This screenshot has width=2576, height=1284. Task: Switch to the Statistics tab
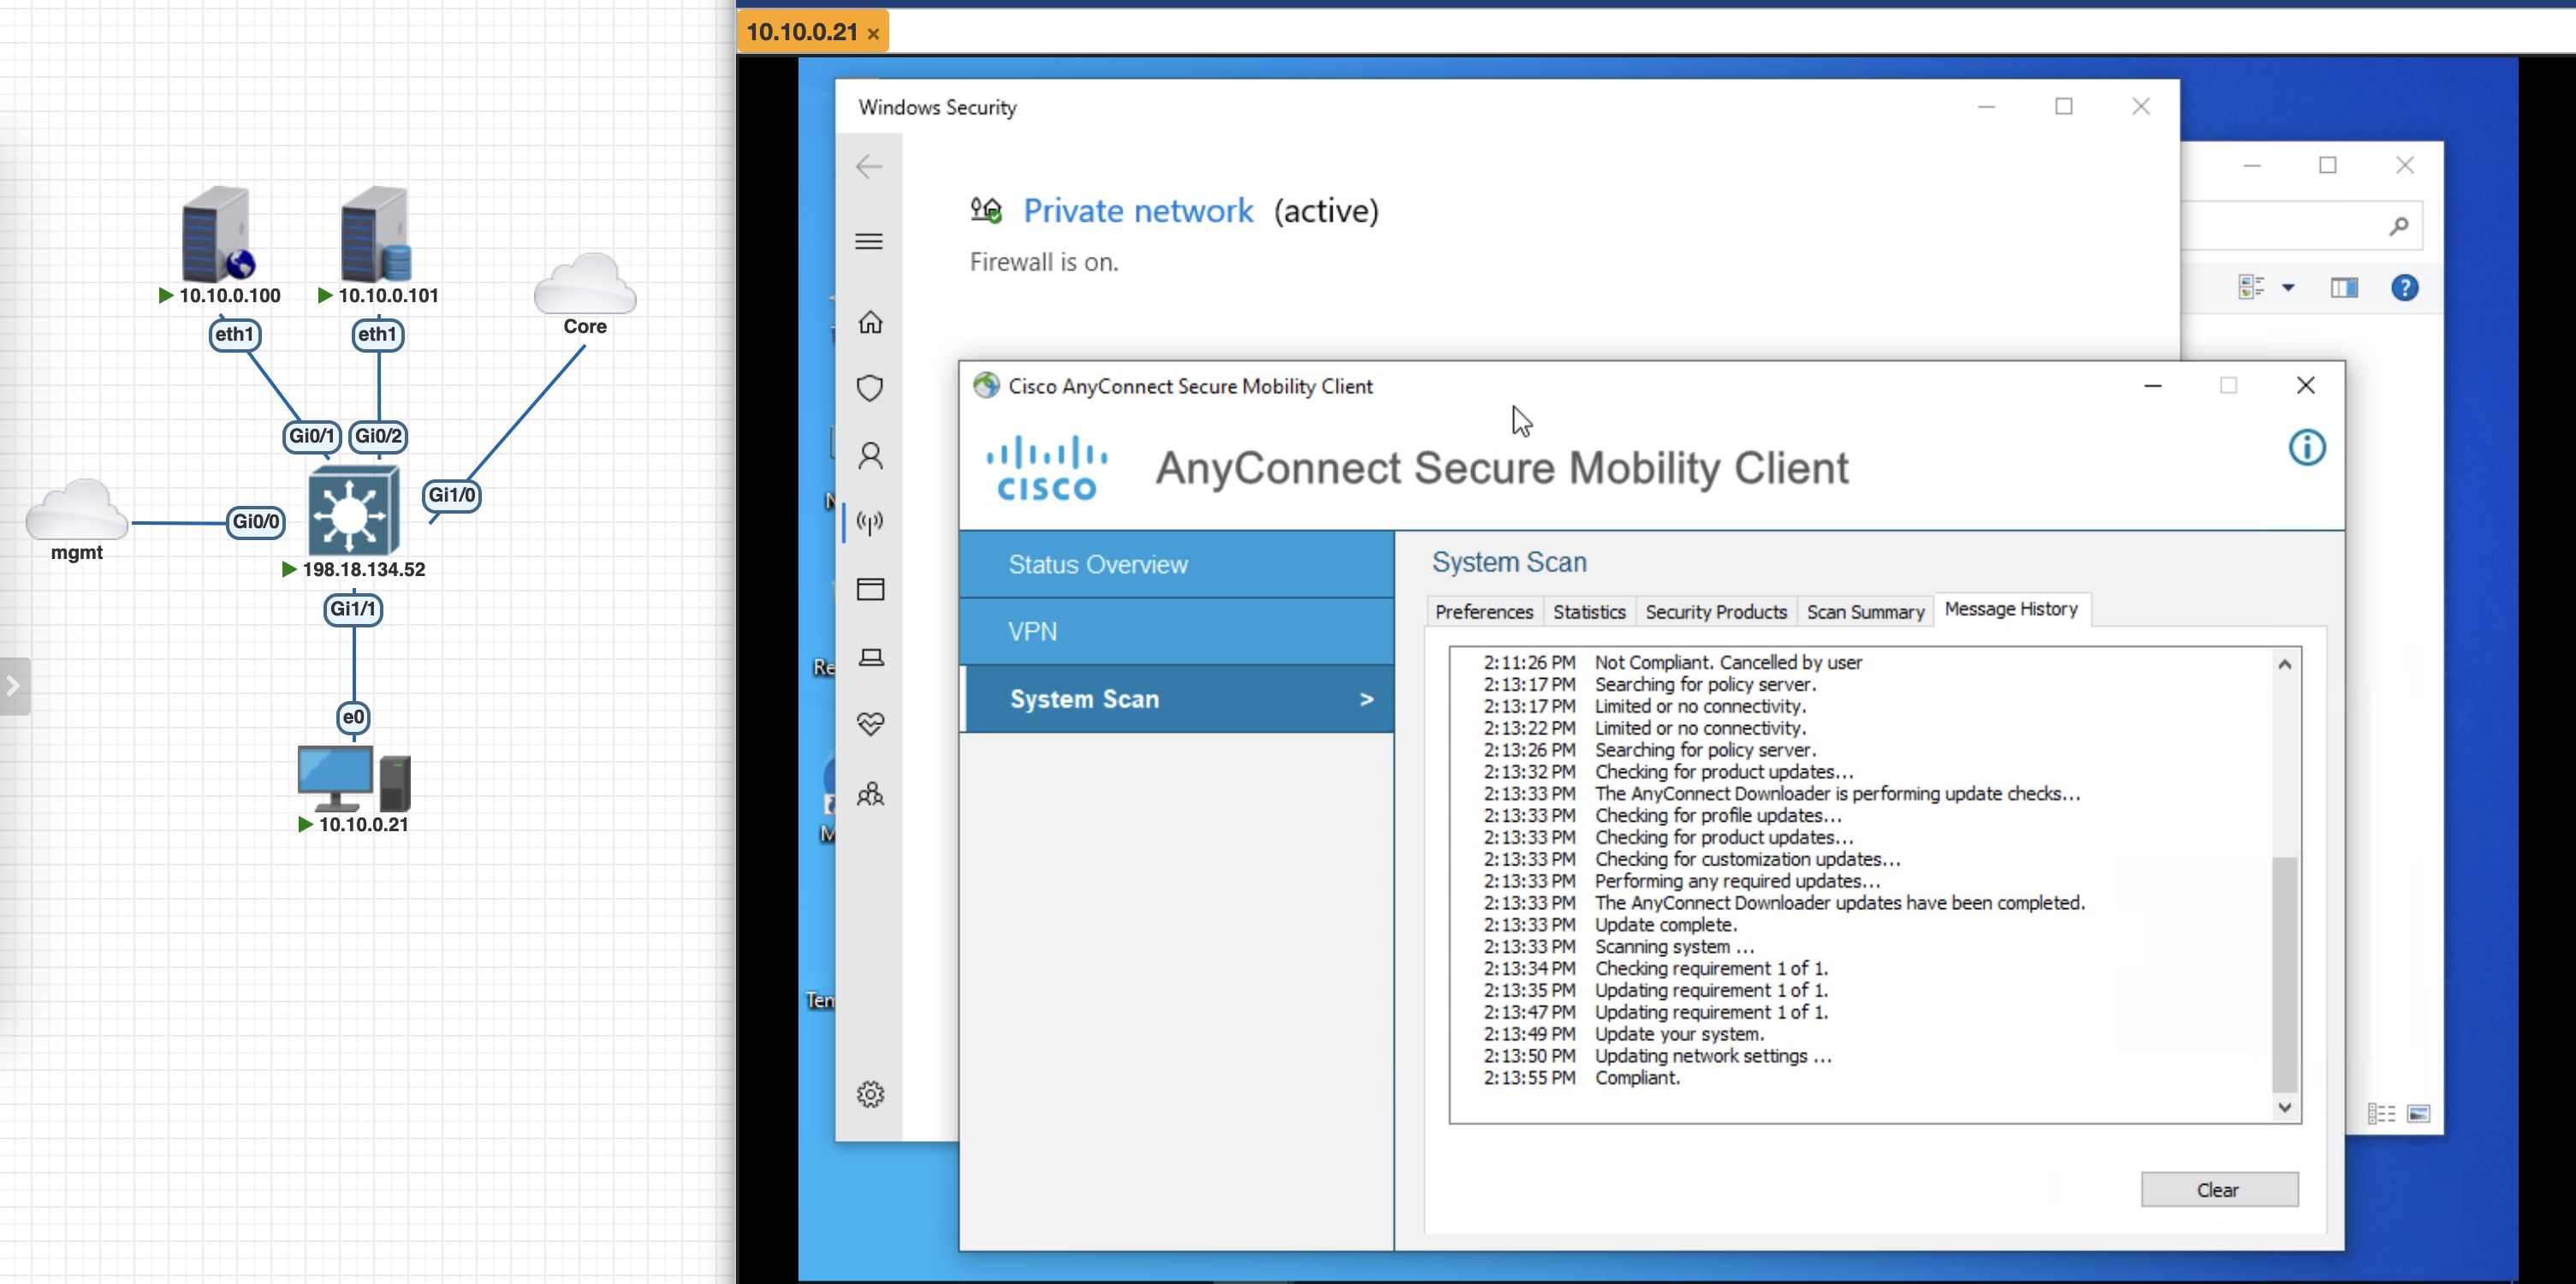(1588, 612)
